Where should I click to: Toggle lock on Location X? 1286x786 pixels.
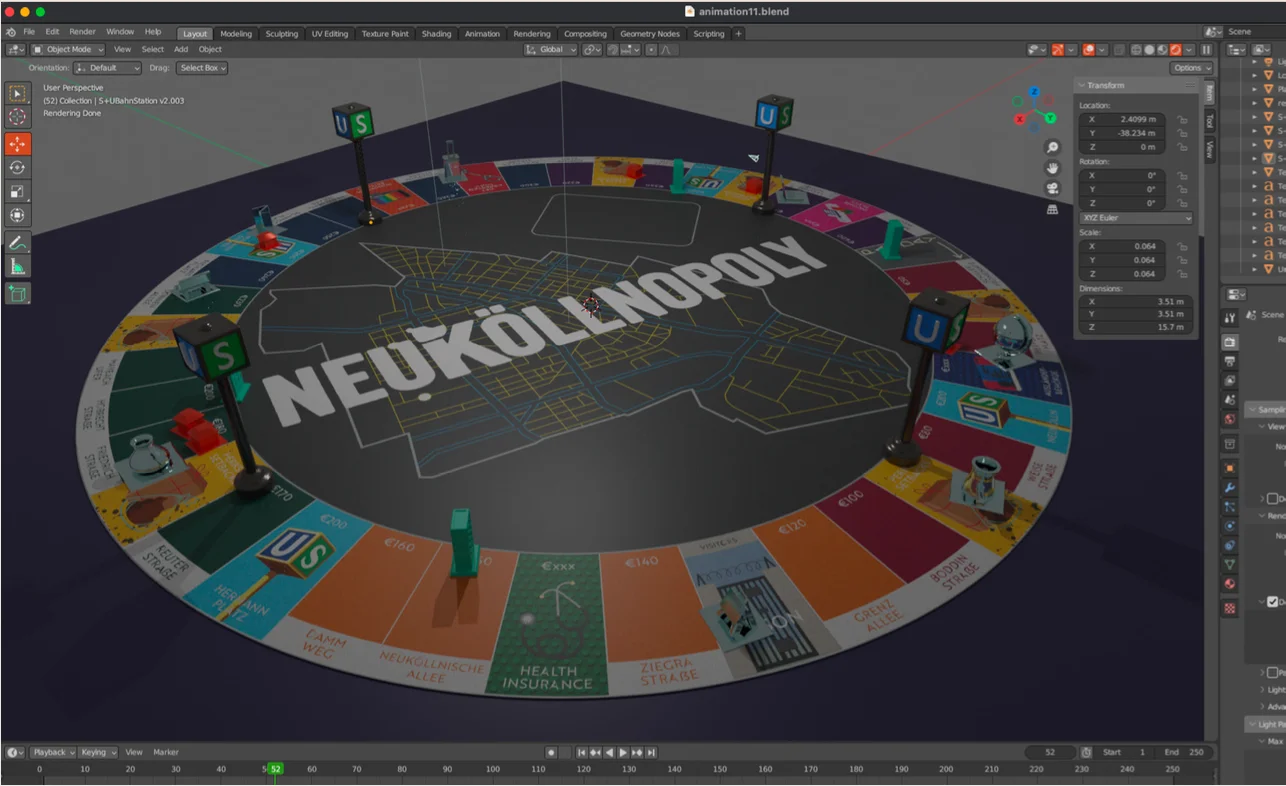1182,119
